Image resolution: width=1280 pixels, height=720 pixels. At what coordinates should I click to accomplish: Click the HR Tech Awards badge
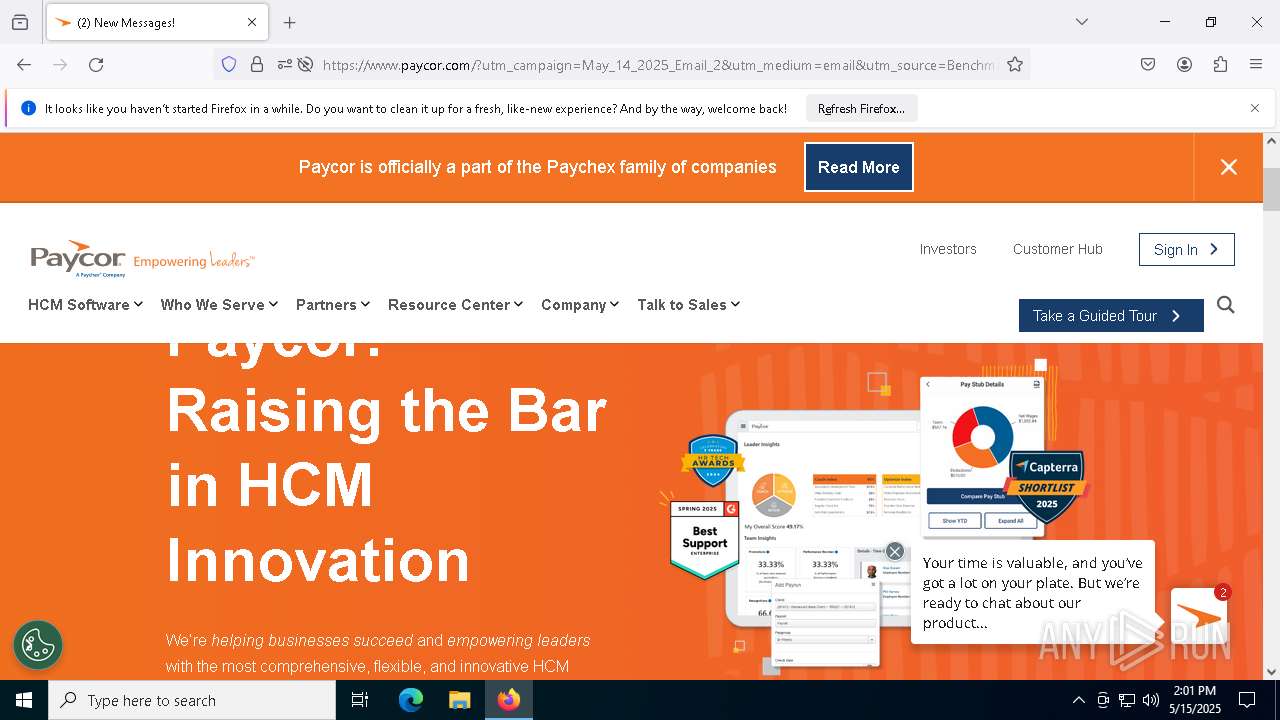point(713,460)
